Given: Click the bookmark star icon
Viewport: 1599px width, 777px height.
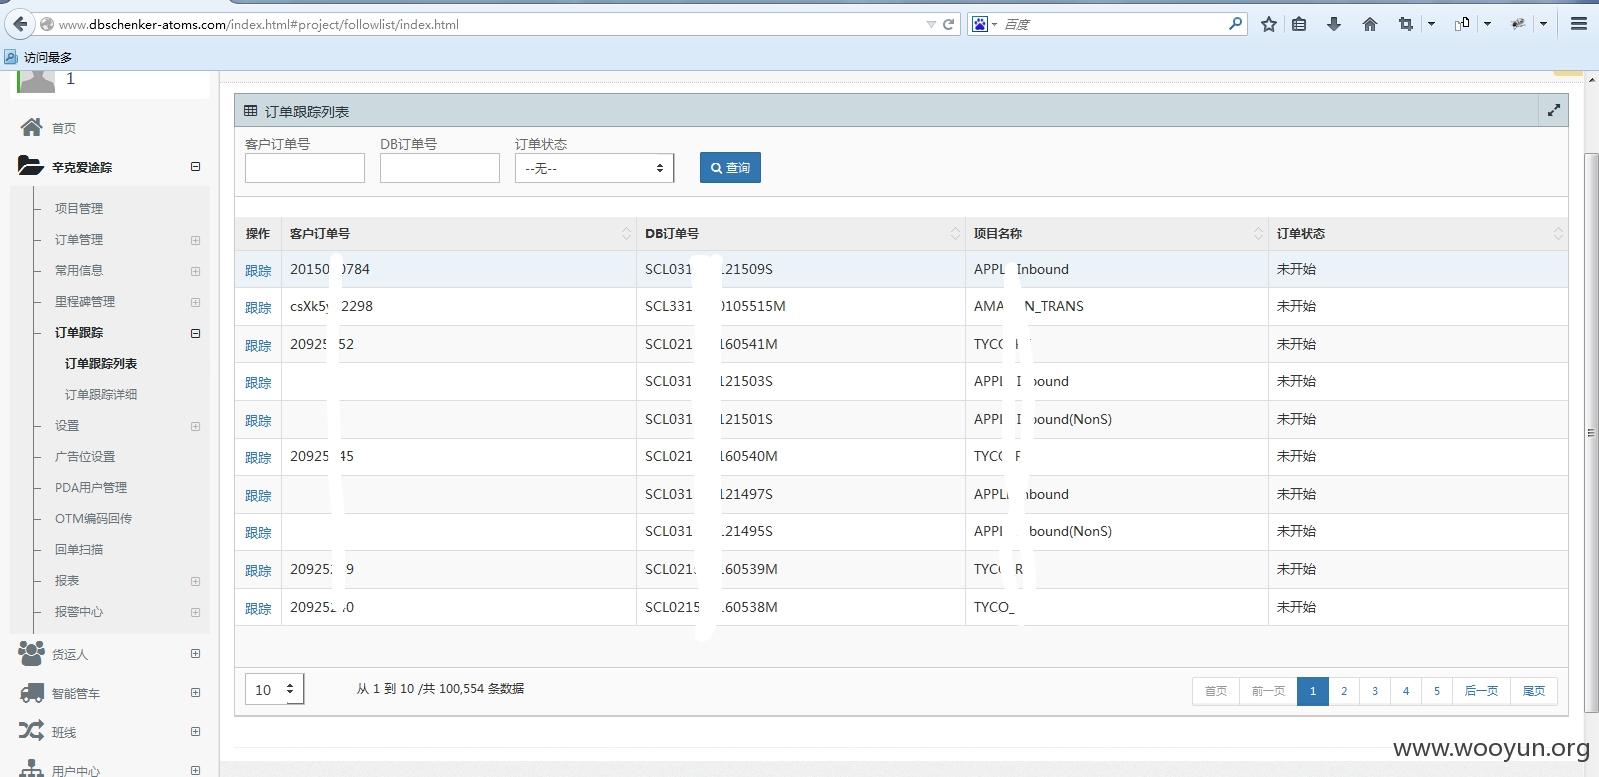Looking at the screenshot, I should click(x=1269, y=24).
